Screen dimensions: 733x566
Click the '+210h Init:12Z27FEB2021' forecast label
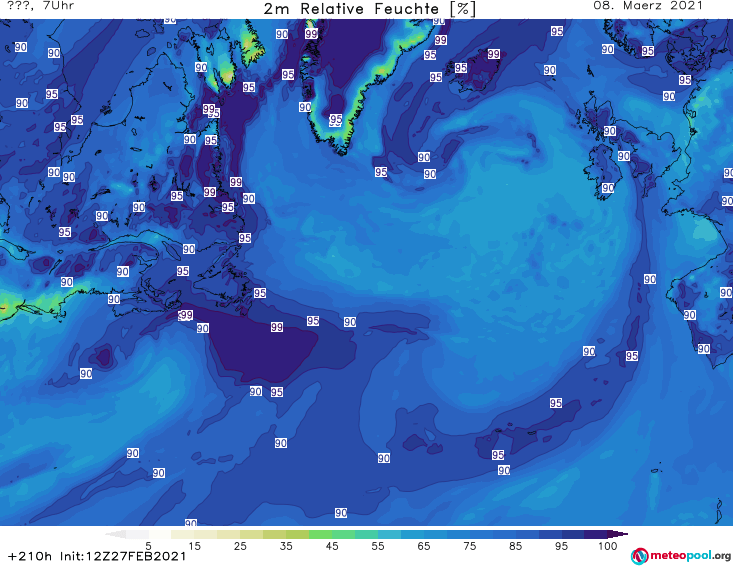97,556
